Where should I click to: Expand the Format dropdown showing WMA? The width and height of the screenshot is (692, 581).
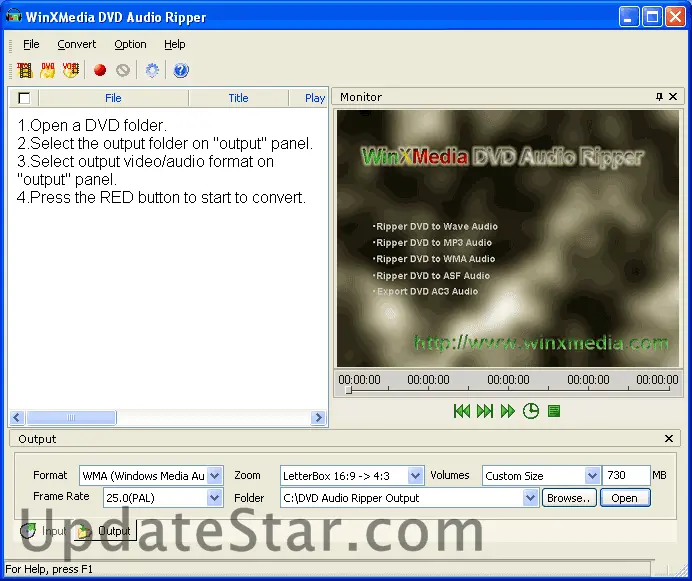(214, 476)
